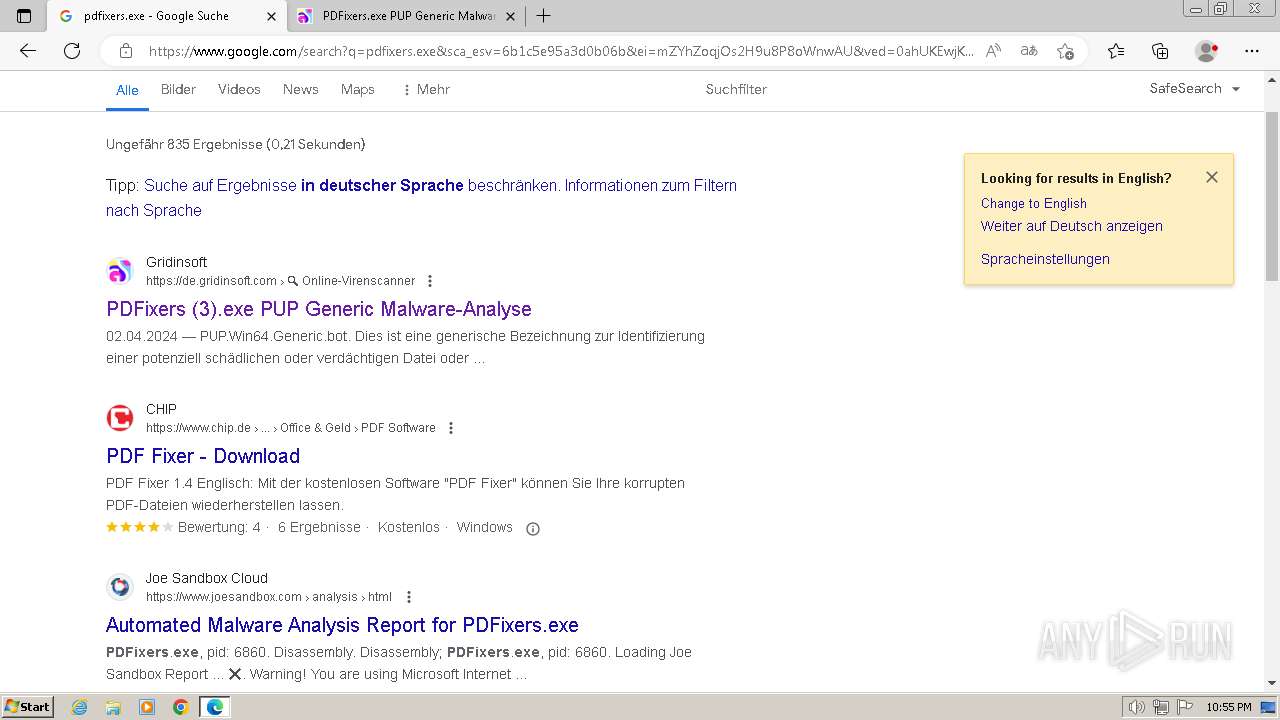The height and width of the screenshot is (720, 1280).
Task: Open Collections panel
Action: (1160, 51)
